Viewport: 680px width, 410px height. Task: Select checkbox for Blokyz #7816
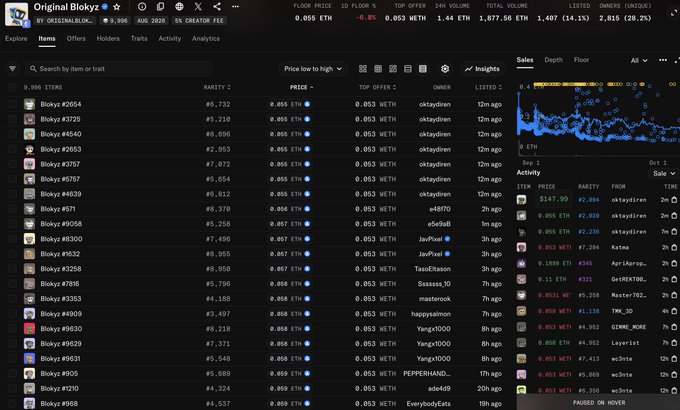coord(12,284)
